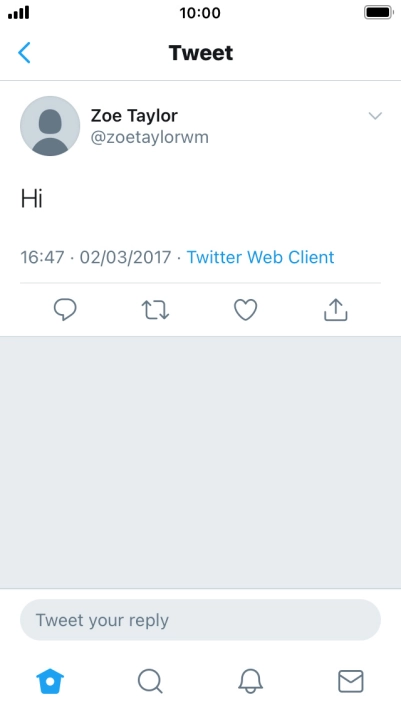
Task: Go back using the blue back arrow
Action: click(x=24, y=53)
